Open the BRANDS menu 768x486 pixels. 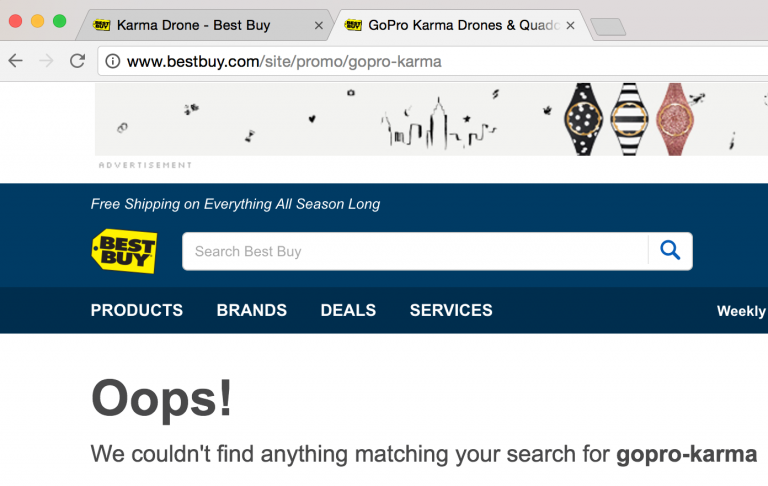(252, 310)
